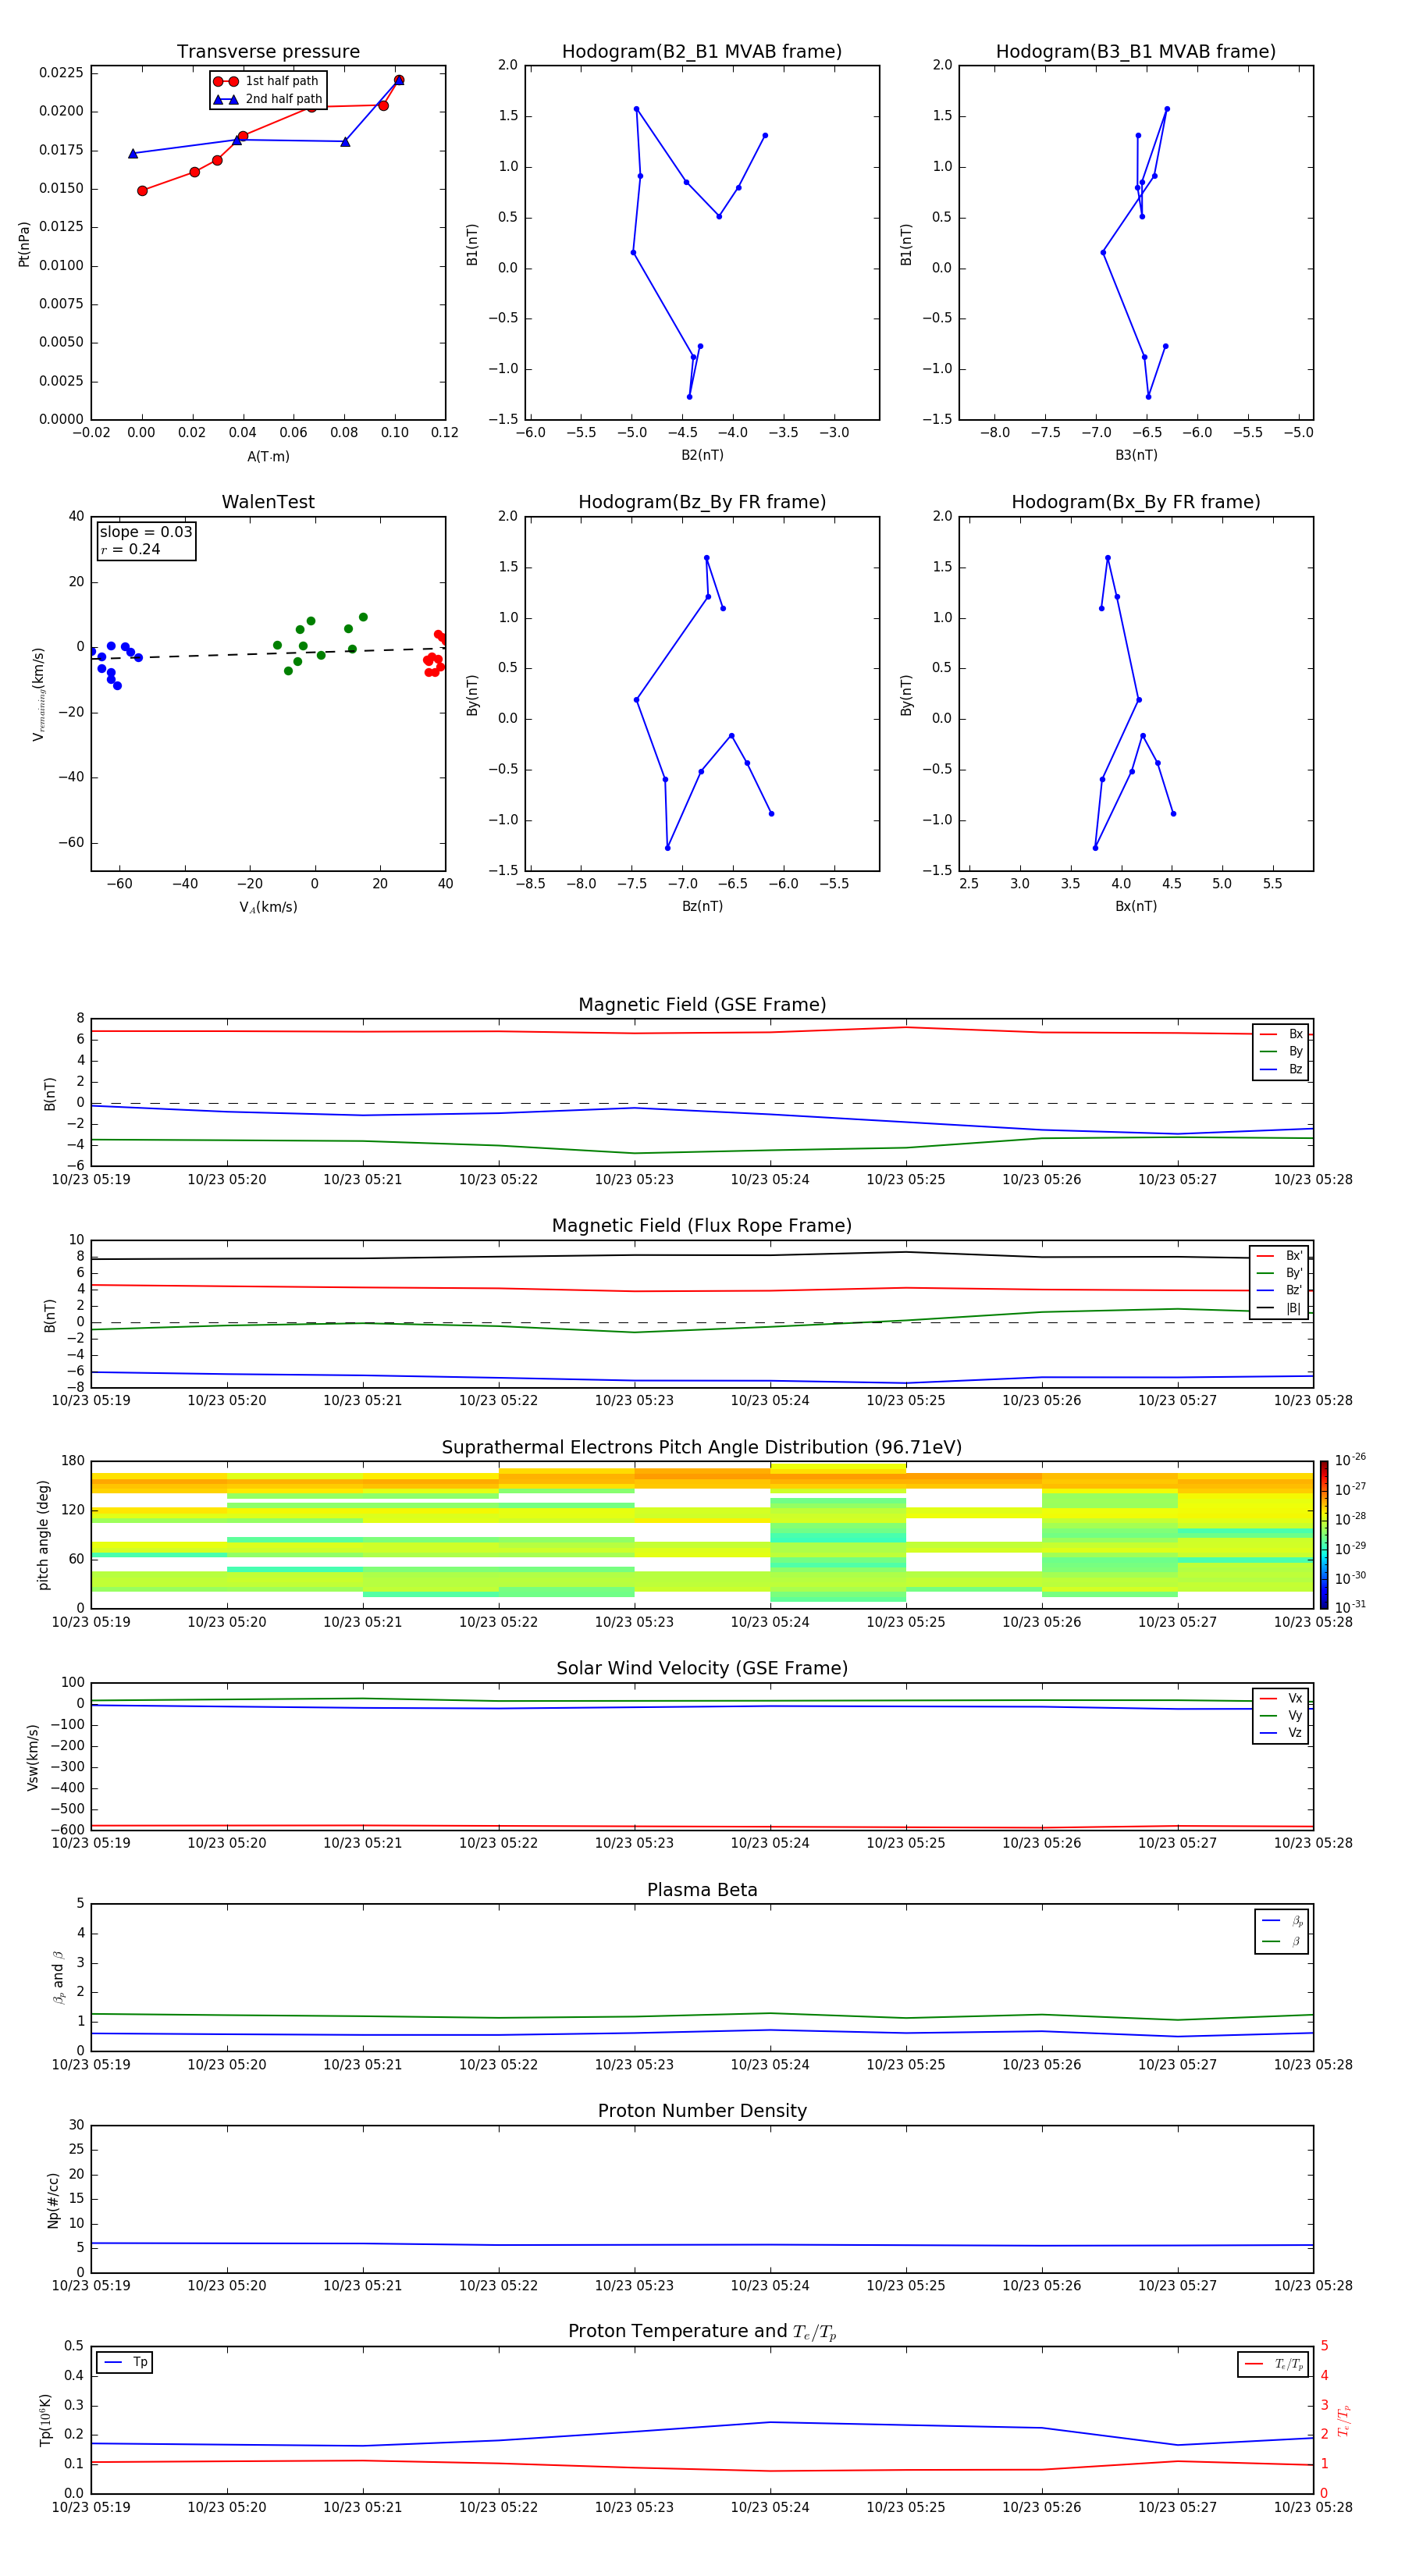
Task: Click the pitch angle colorbar
Action: tap(1324, 1535)
